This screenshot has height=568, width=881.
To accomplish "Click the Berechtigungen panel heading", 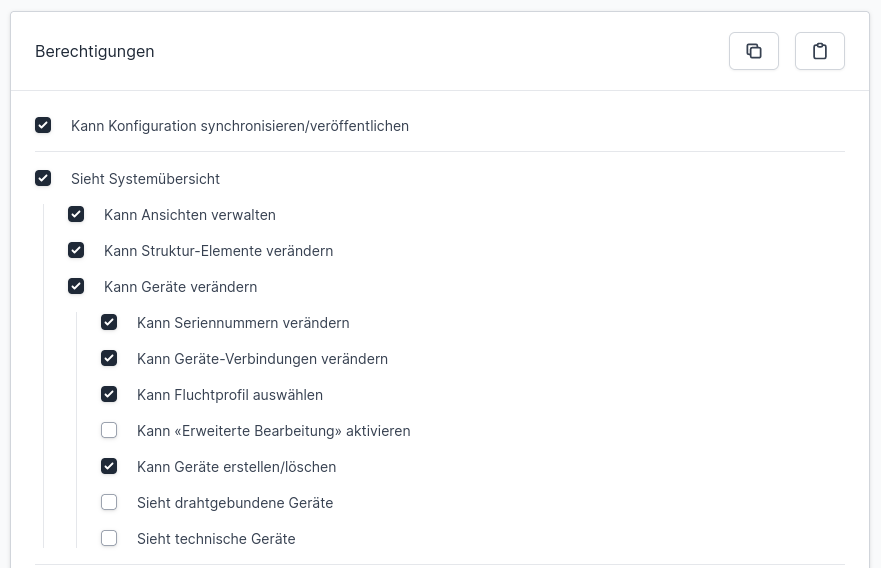I will (x=95, y=51).
